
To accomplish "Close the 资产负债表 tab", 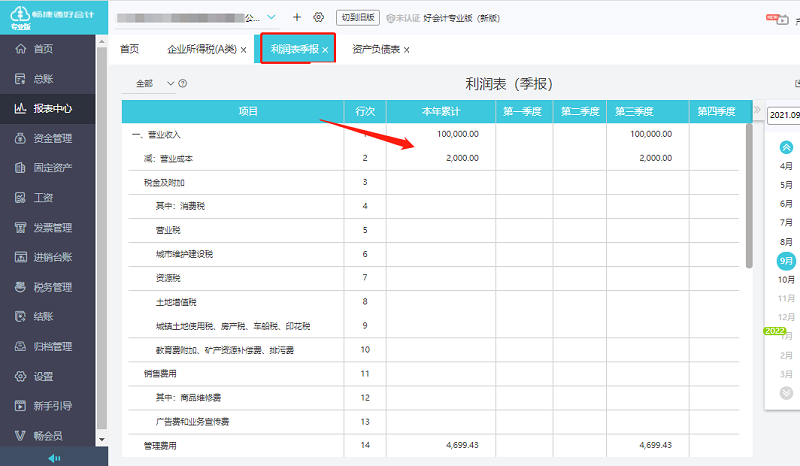I will point(407,50).
